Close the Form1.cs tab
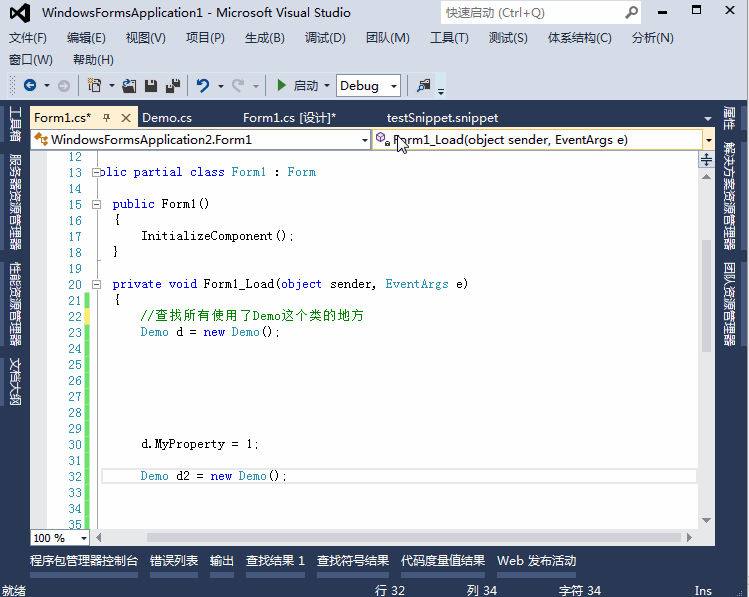 tap(127, 118)
